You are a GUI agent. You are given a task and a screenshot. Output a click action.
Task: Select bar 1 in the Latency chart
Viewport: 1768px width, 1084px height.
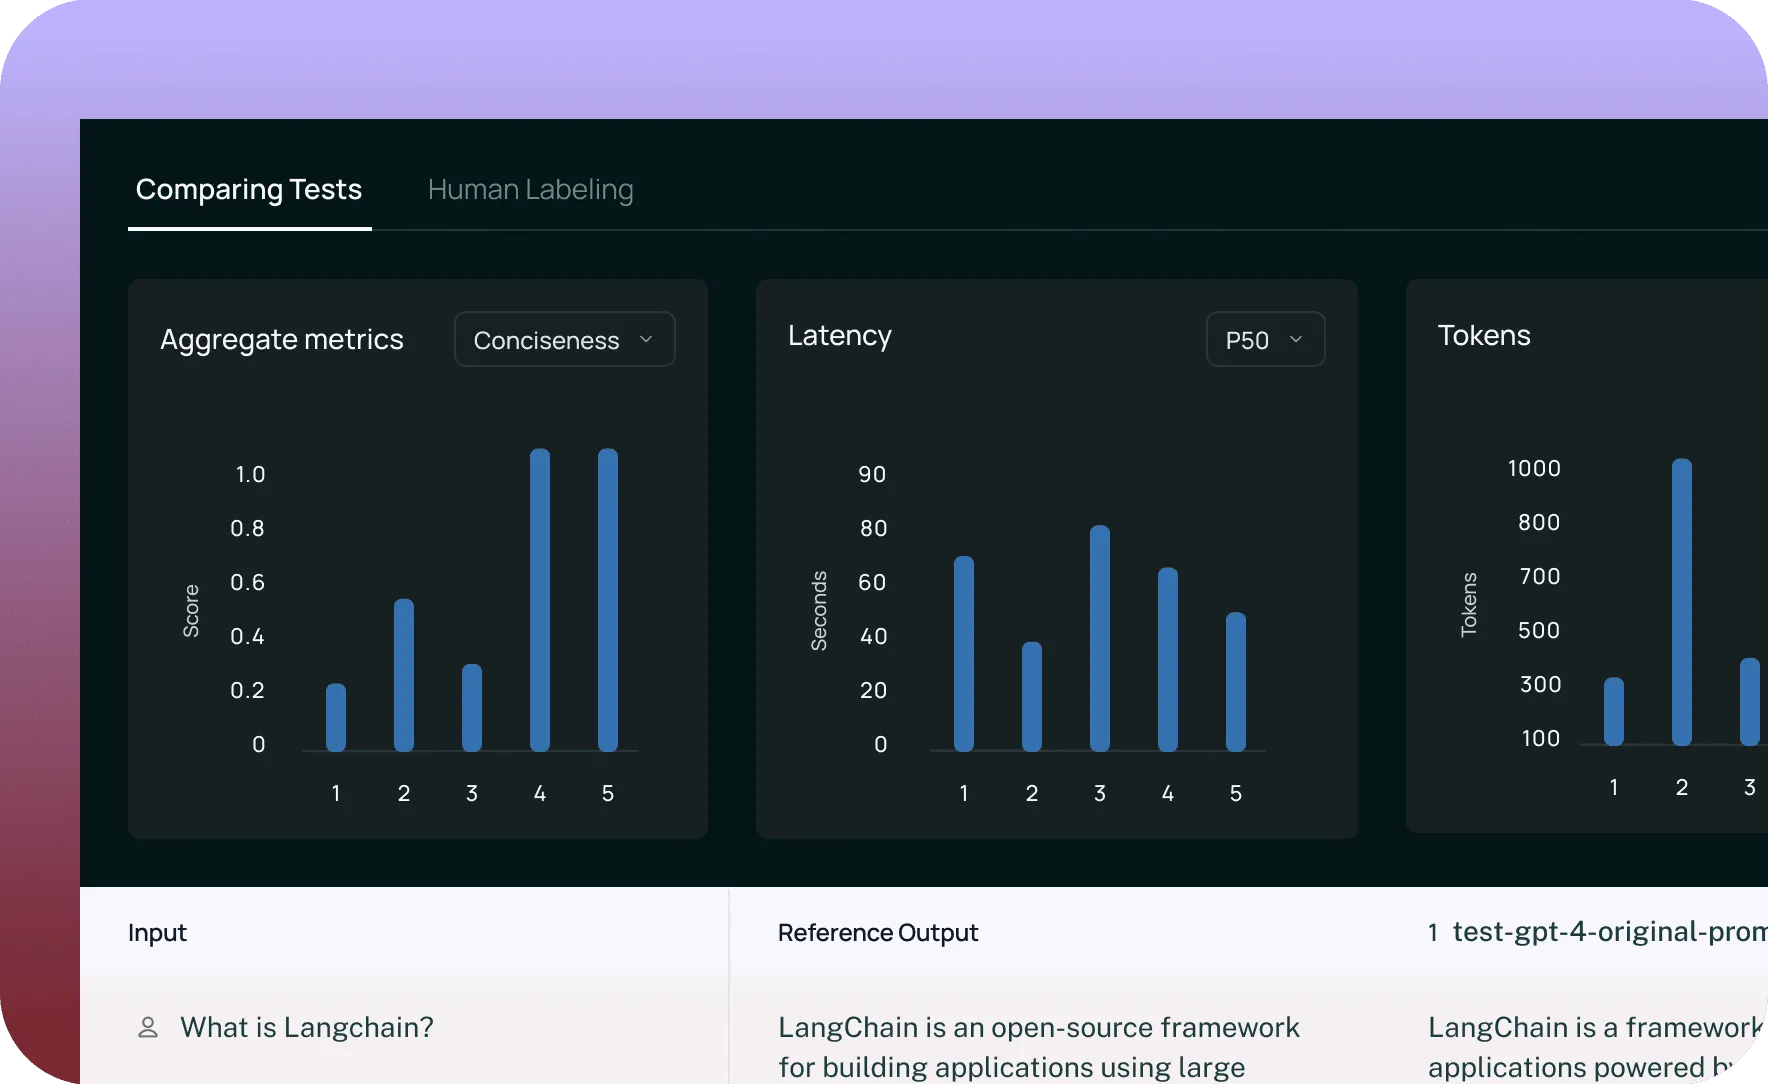click(964, 654)
